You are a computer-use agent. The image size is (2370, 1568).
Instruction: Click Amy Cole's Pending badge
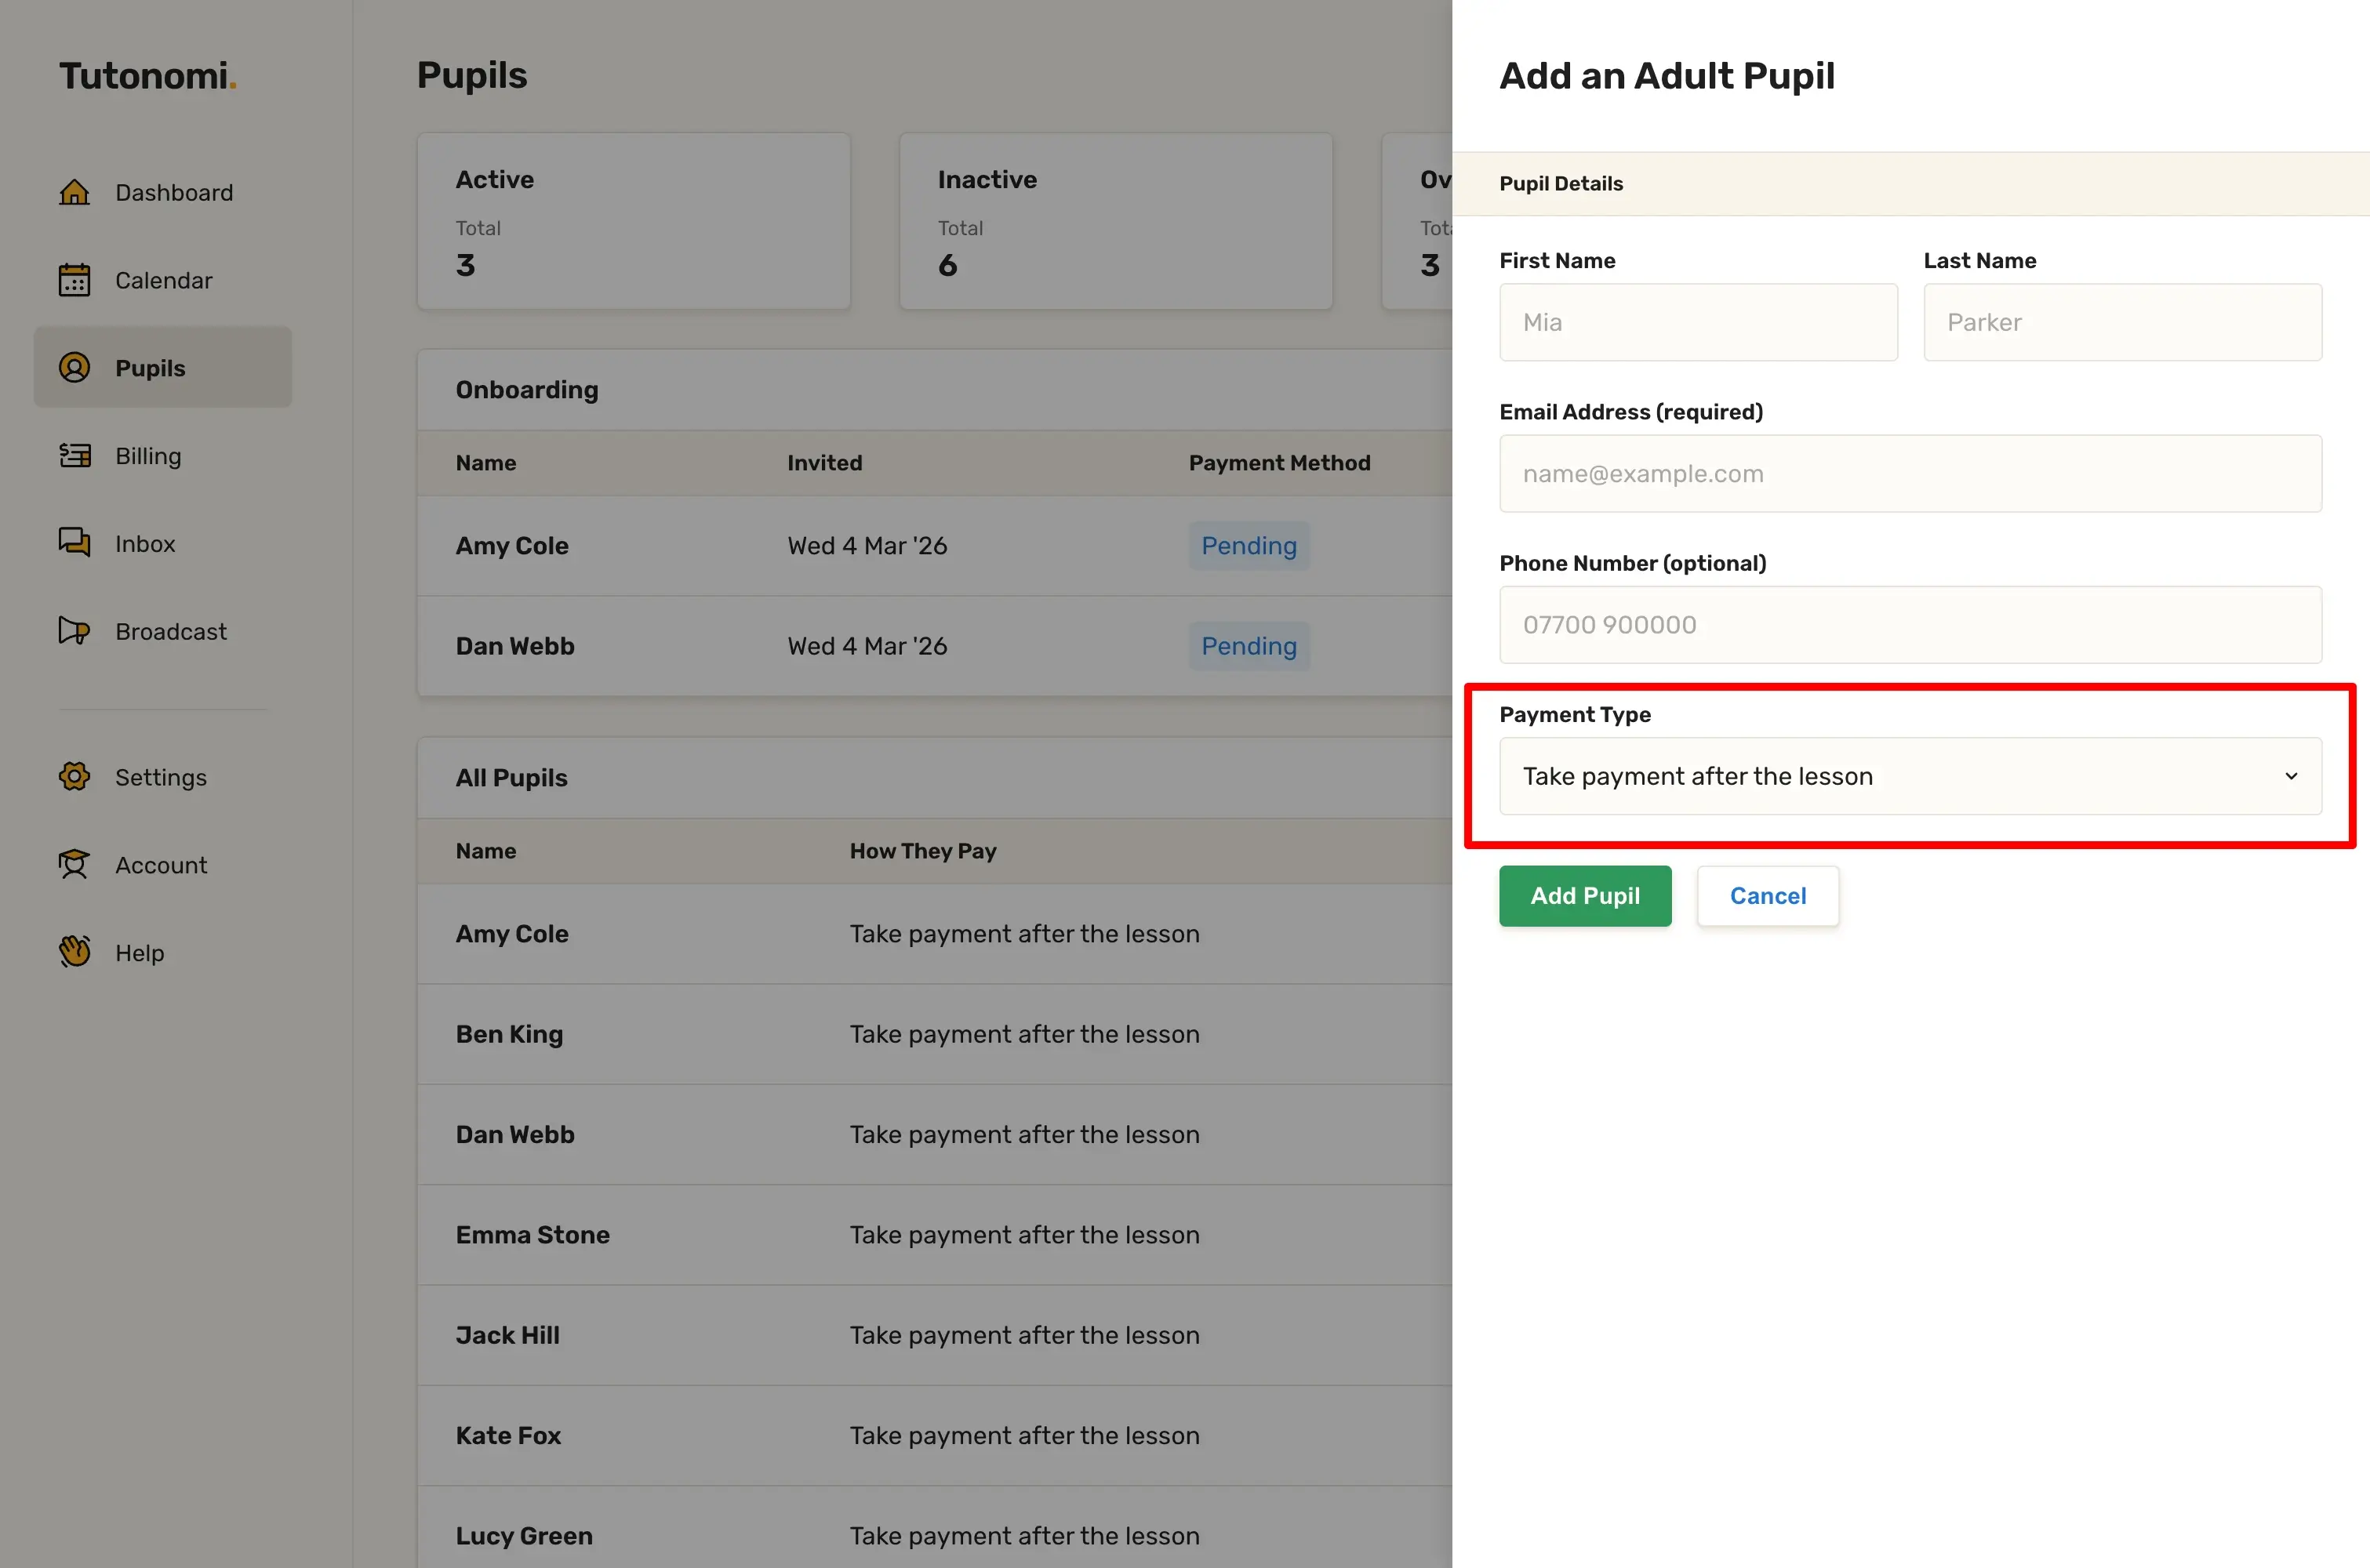tap(1248, 546)
